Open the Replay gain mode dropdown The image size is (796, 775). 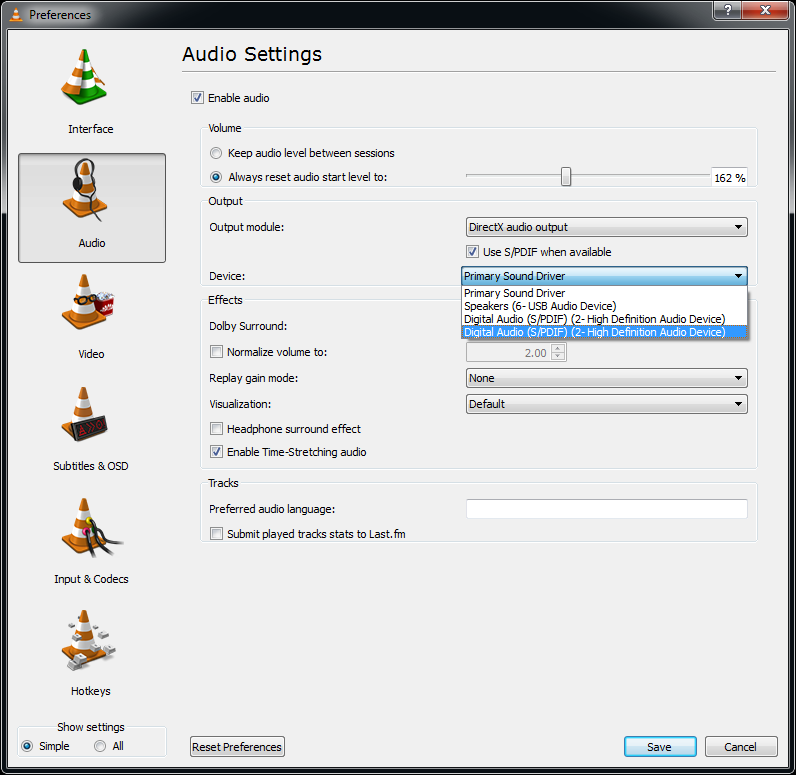[606, 378]
